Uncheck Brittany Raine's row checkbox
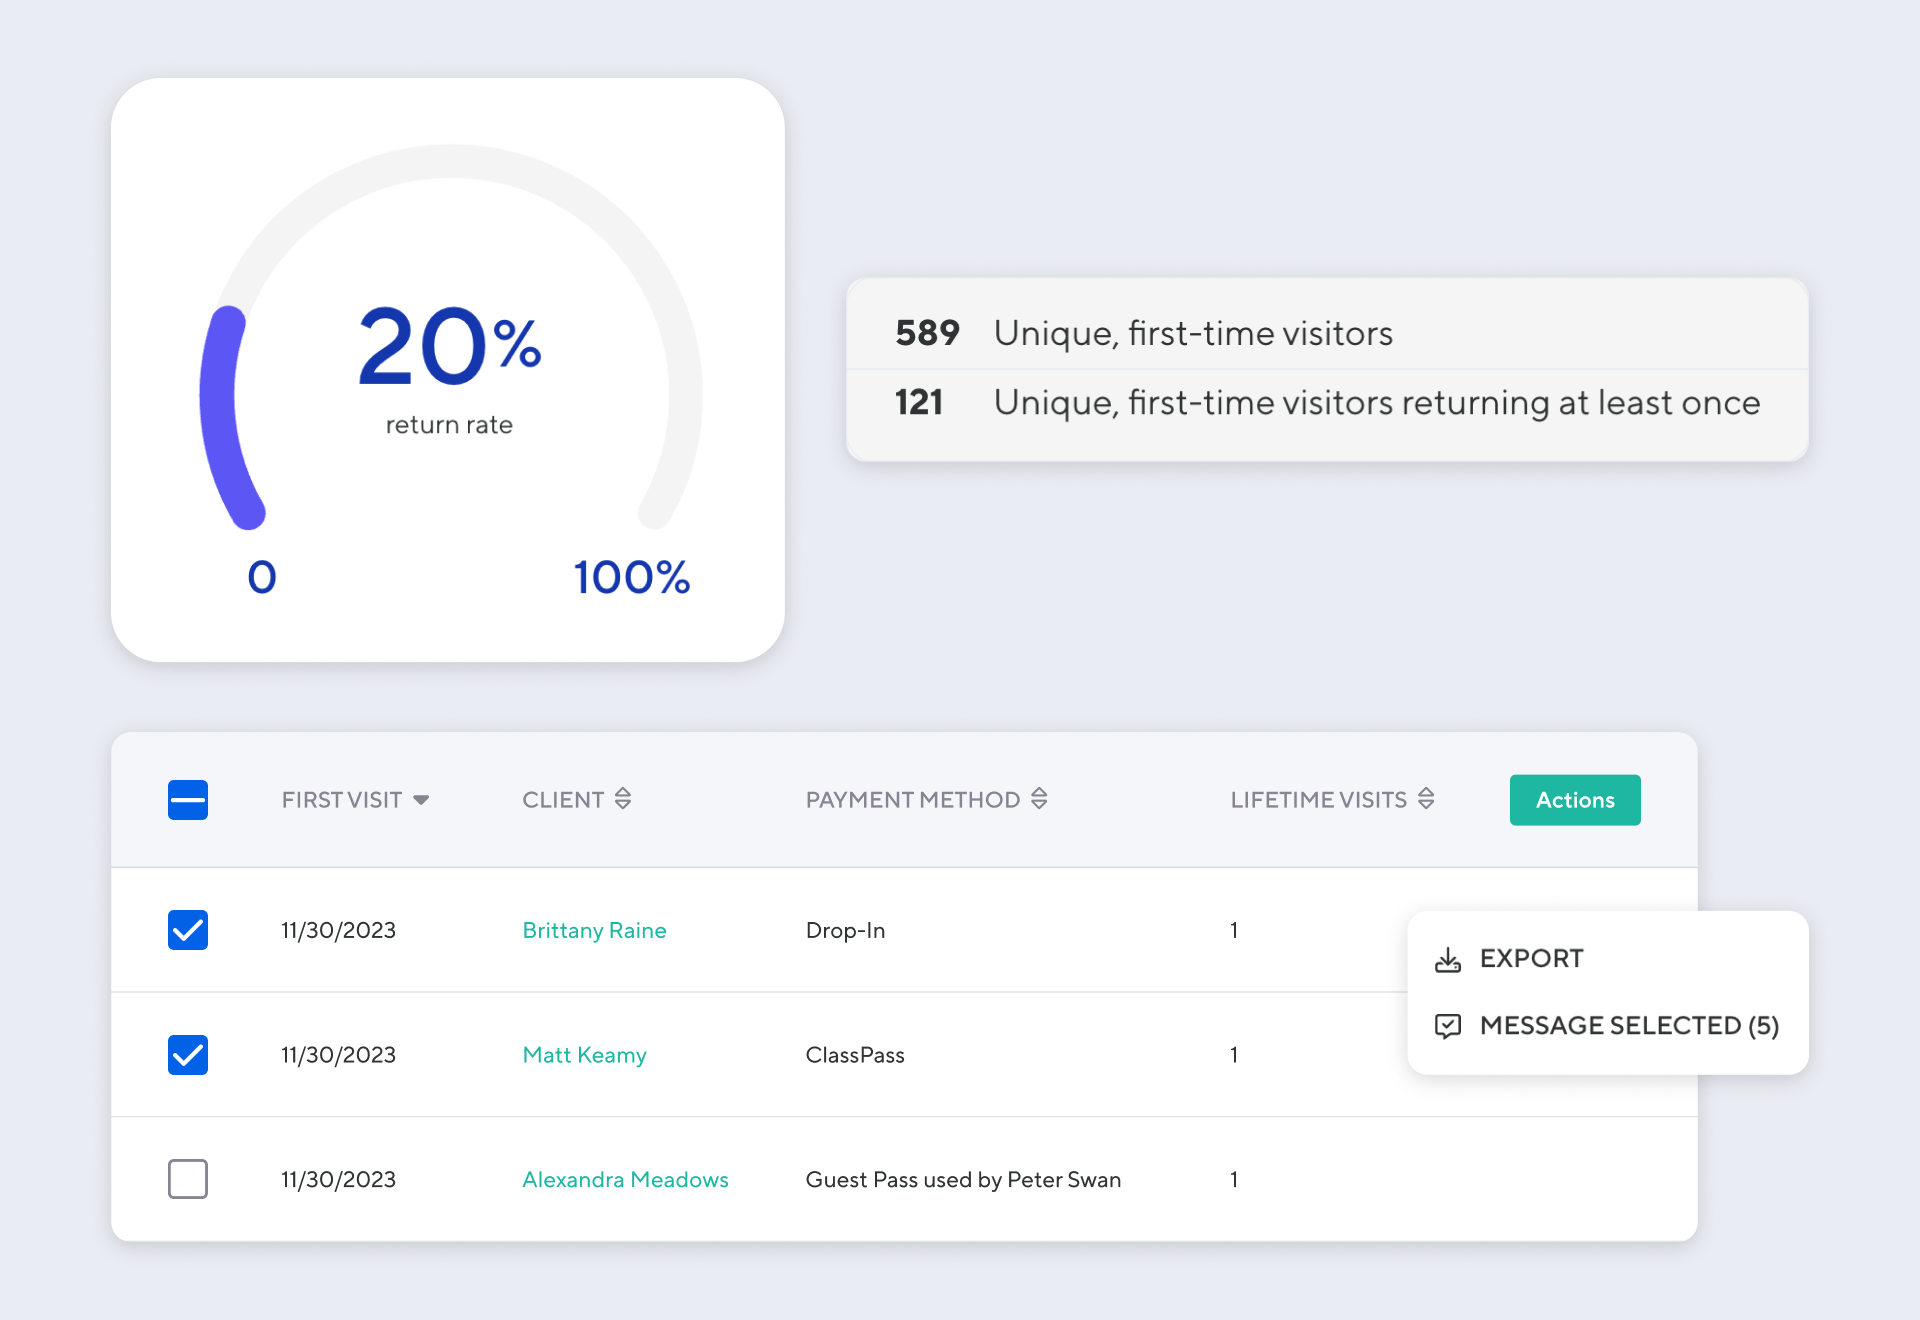1920x1320 pixels. [x=187, y=930]
